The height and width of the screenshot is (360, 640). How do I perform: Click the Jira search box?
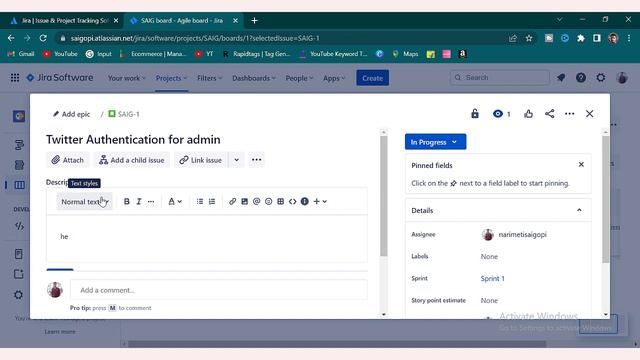[500, 78]
